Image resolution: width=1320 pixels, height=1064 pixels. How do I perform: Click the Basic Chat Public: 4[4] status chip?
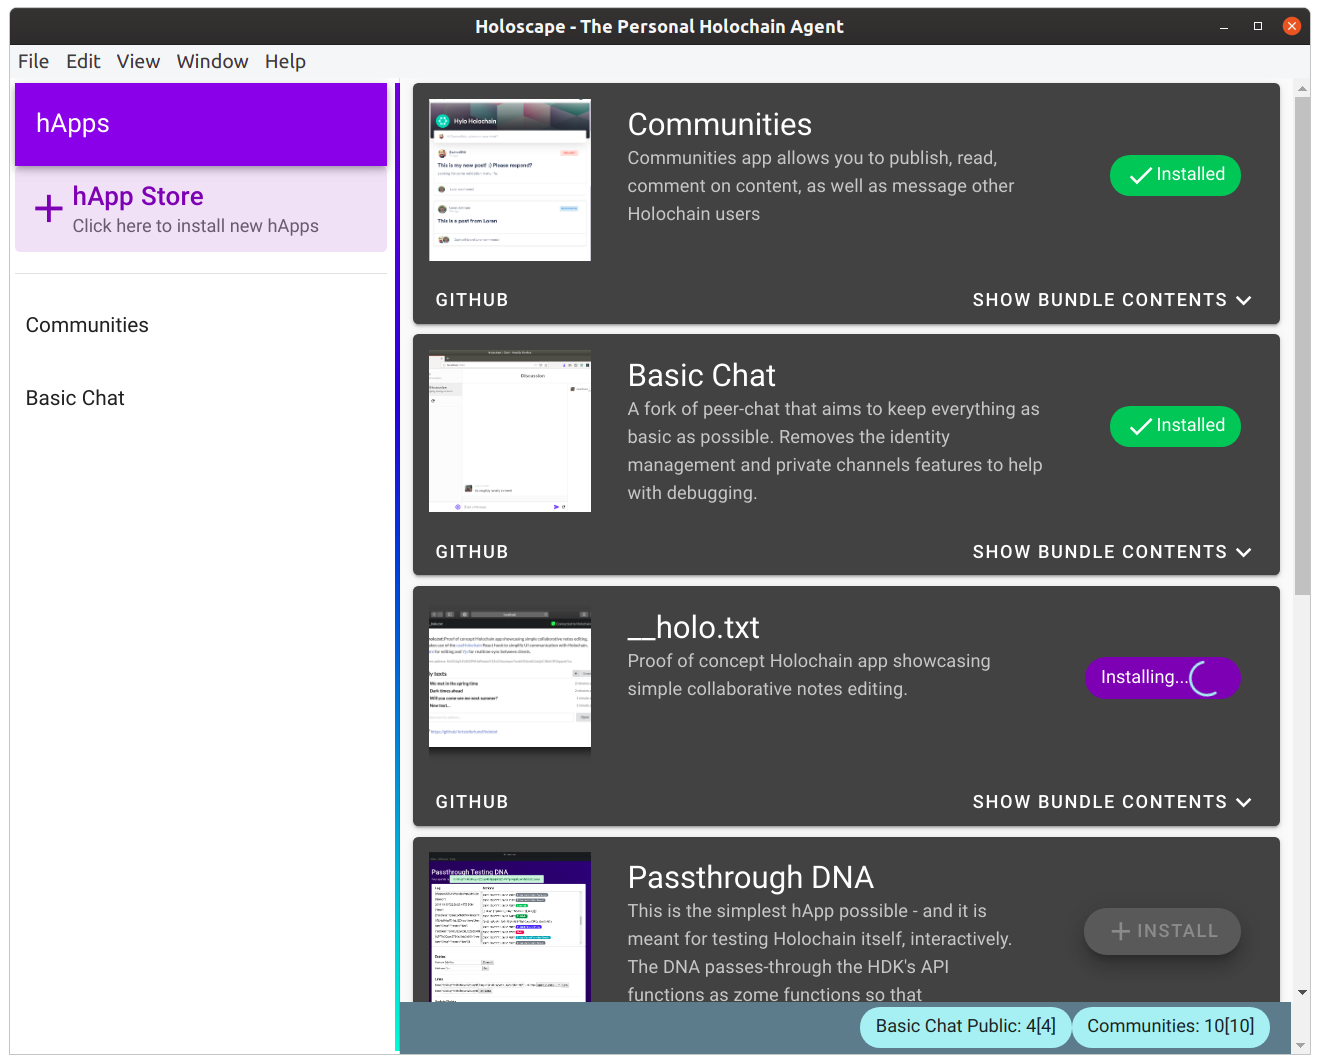tap(965, 1027)
